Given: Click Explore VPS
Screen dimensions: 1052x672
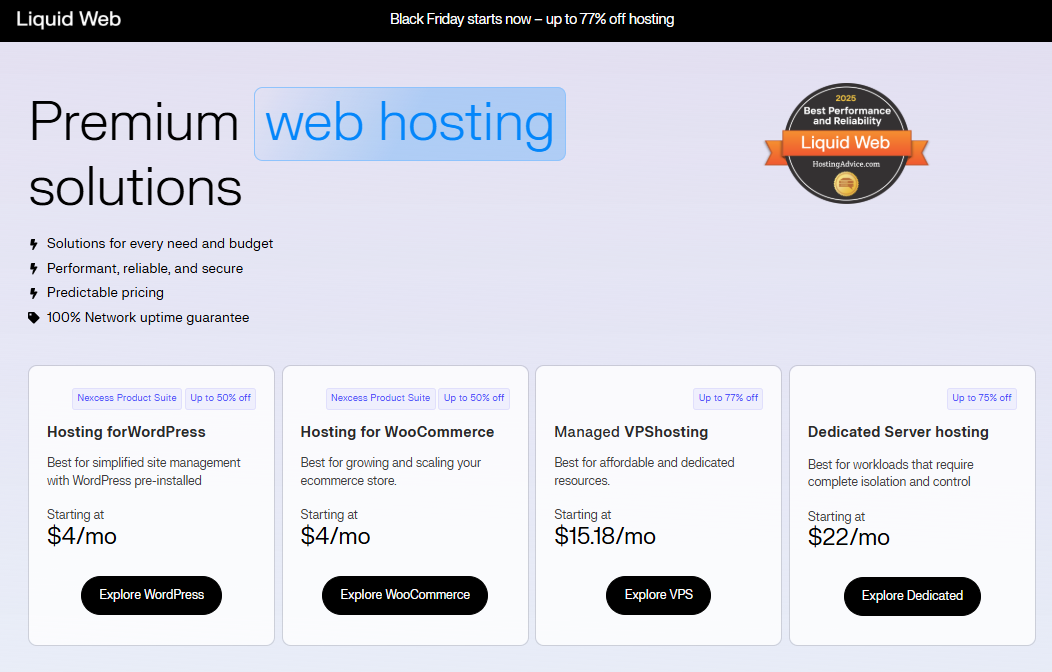Looking at the screenshot, I should 658,595.
